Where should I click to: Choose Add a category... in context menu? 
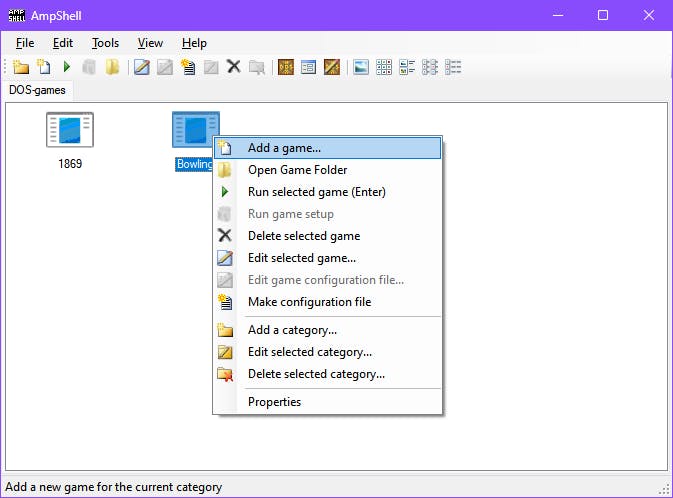tap(327, 330)
